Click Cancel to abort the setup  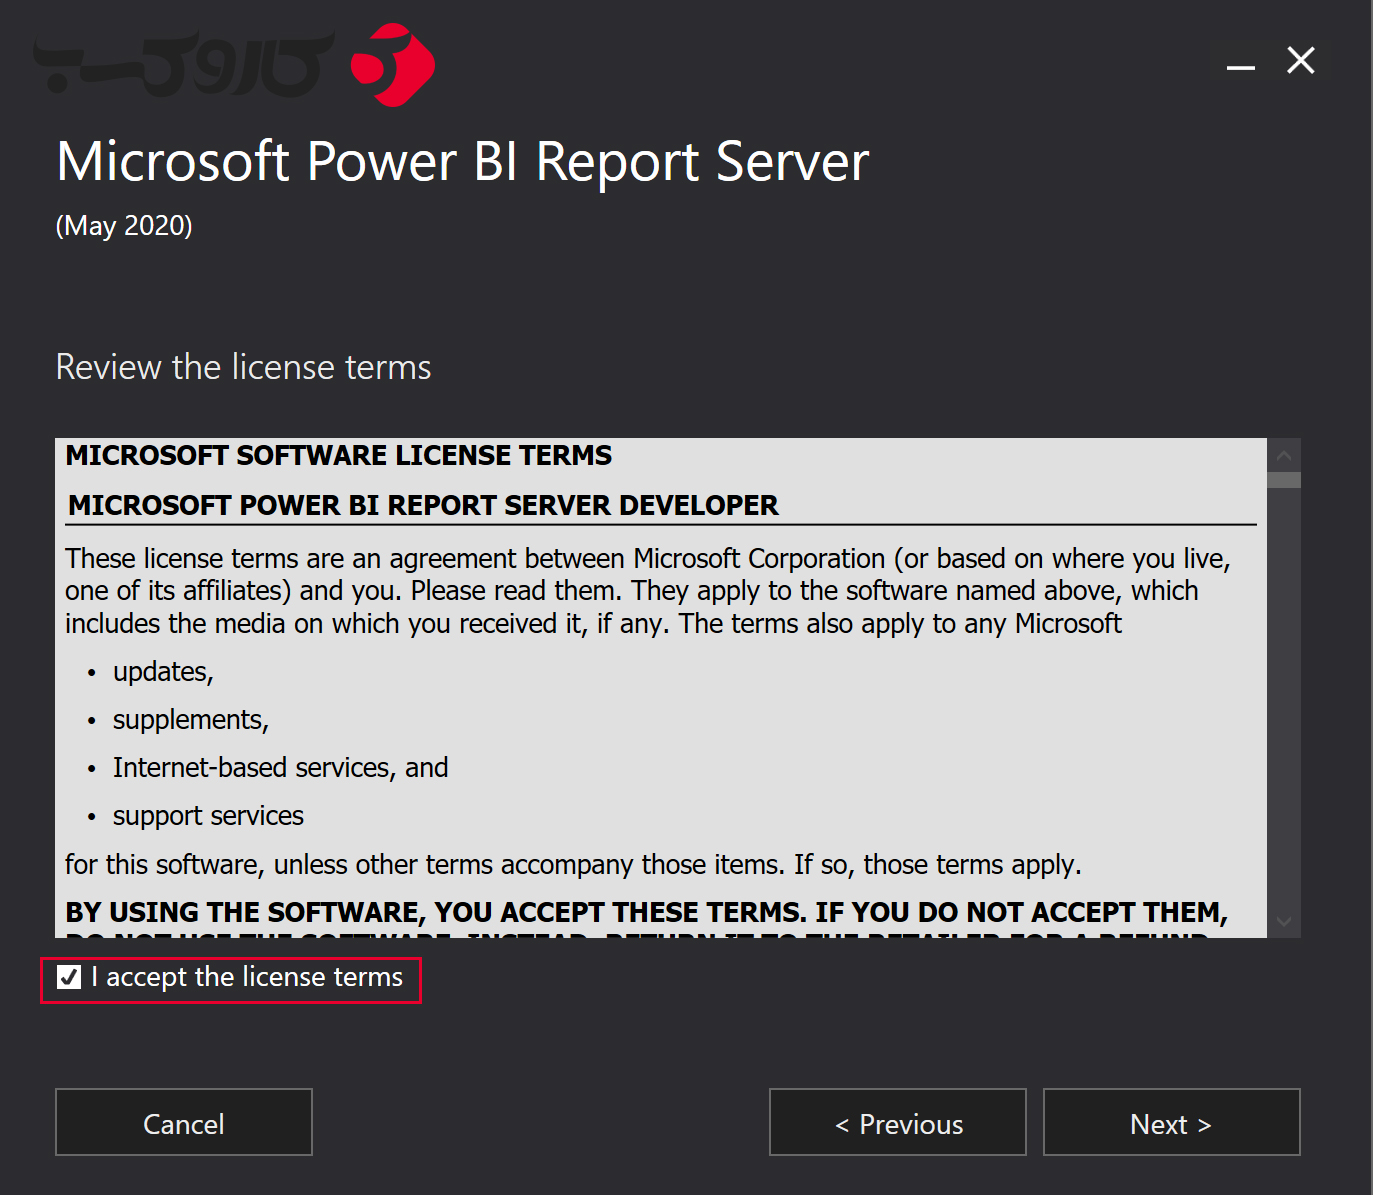tap(183, 1122)
